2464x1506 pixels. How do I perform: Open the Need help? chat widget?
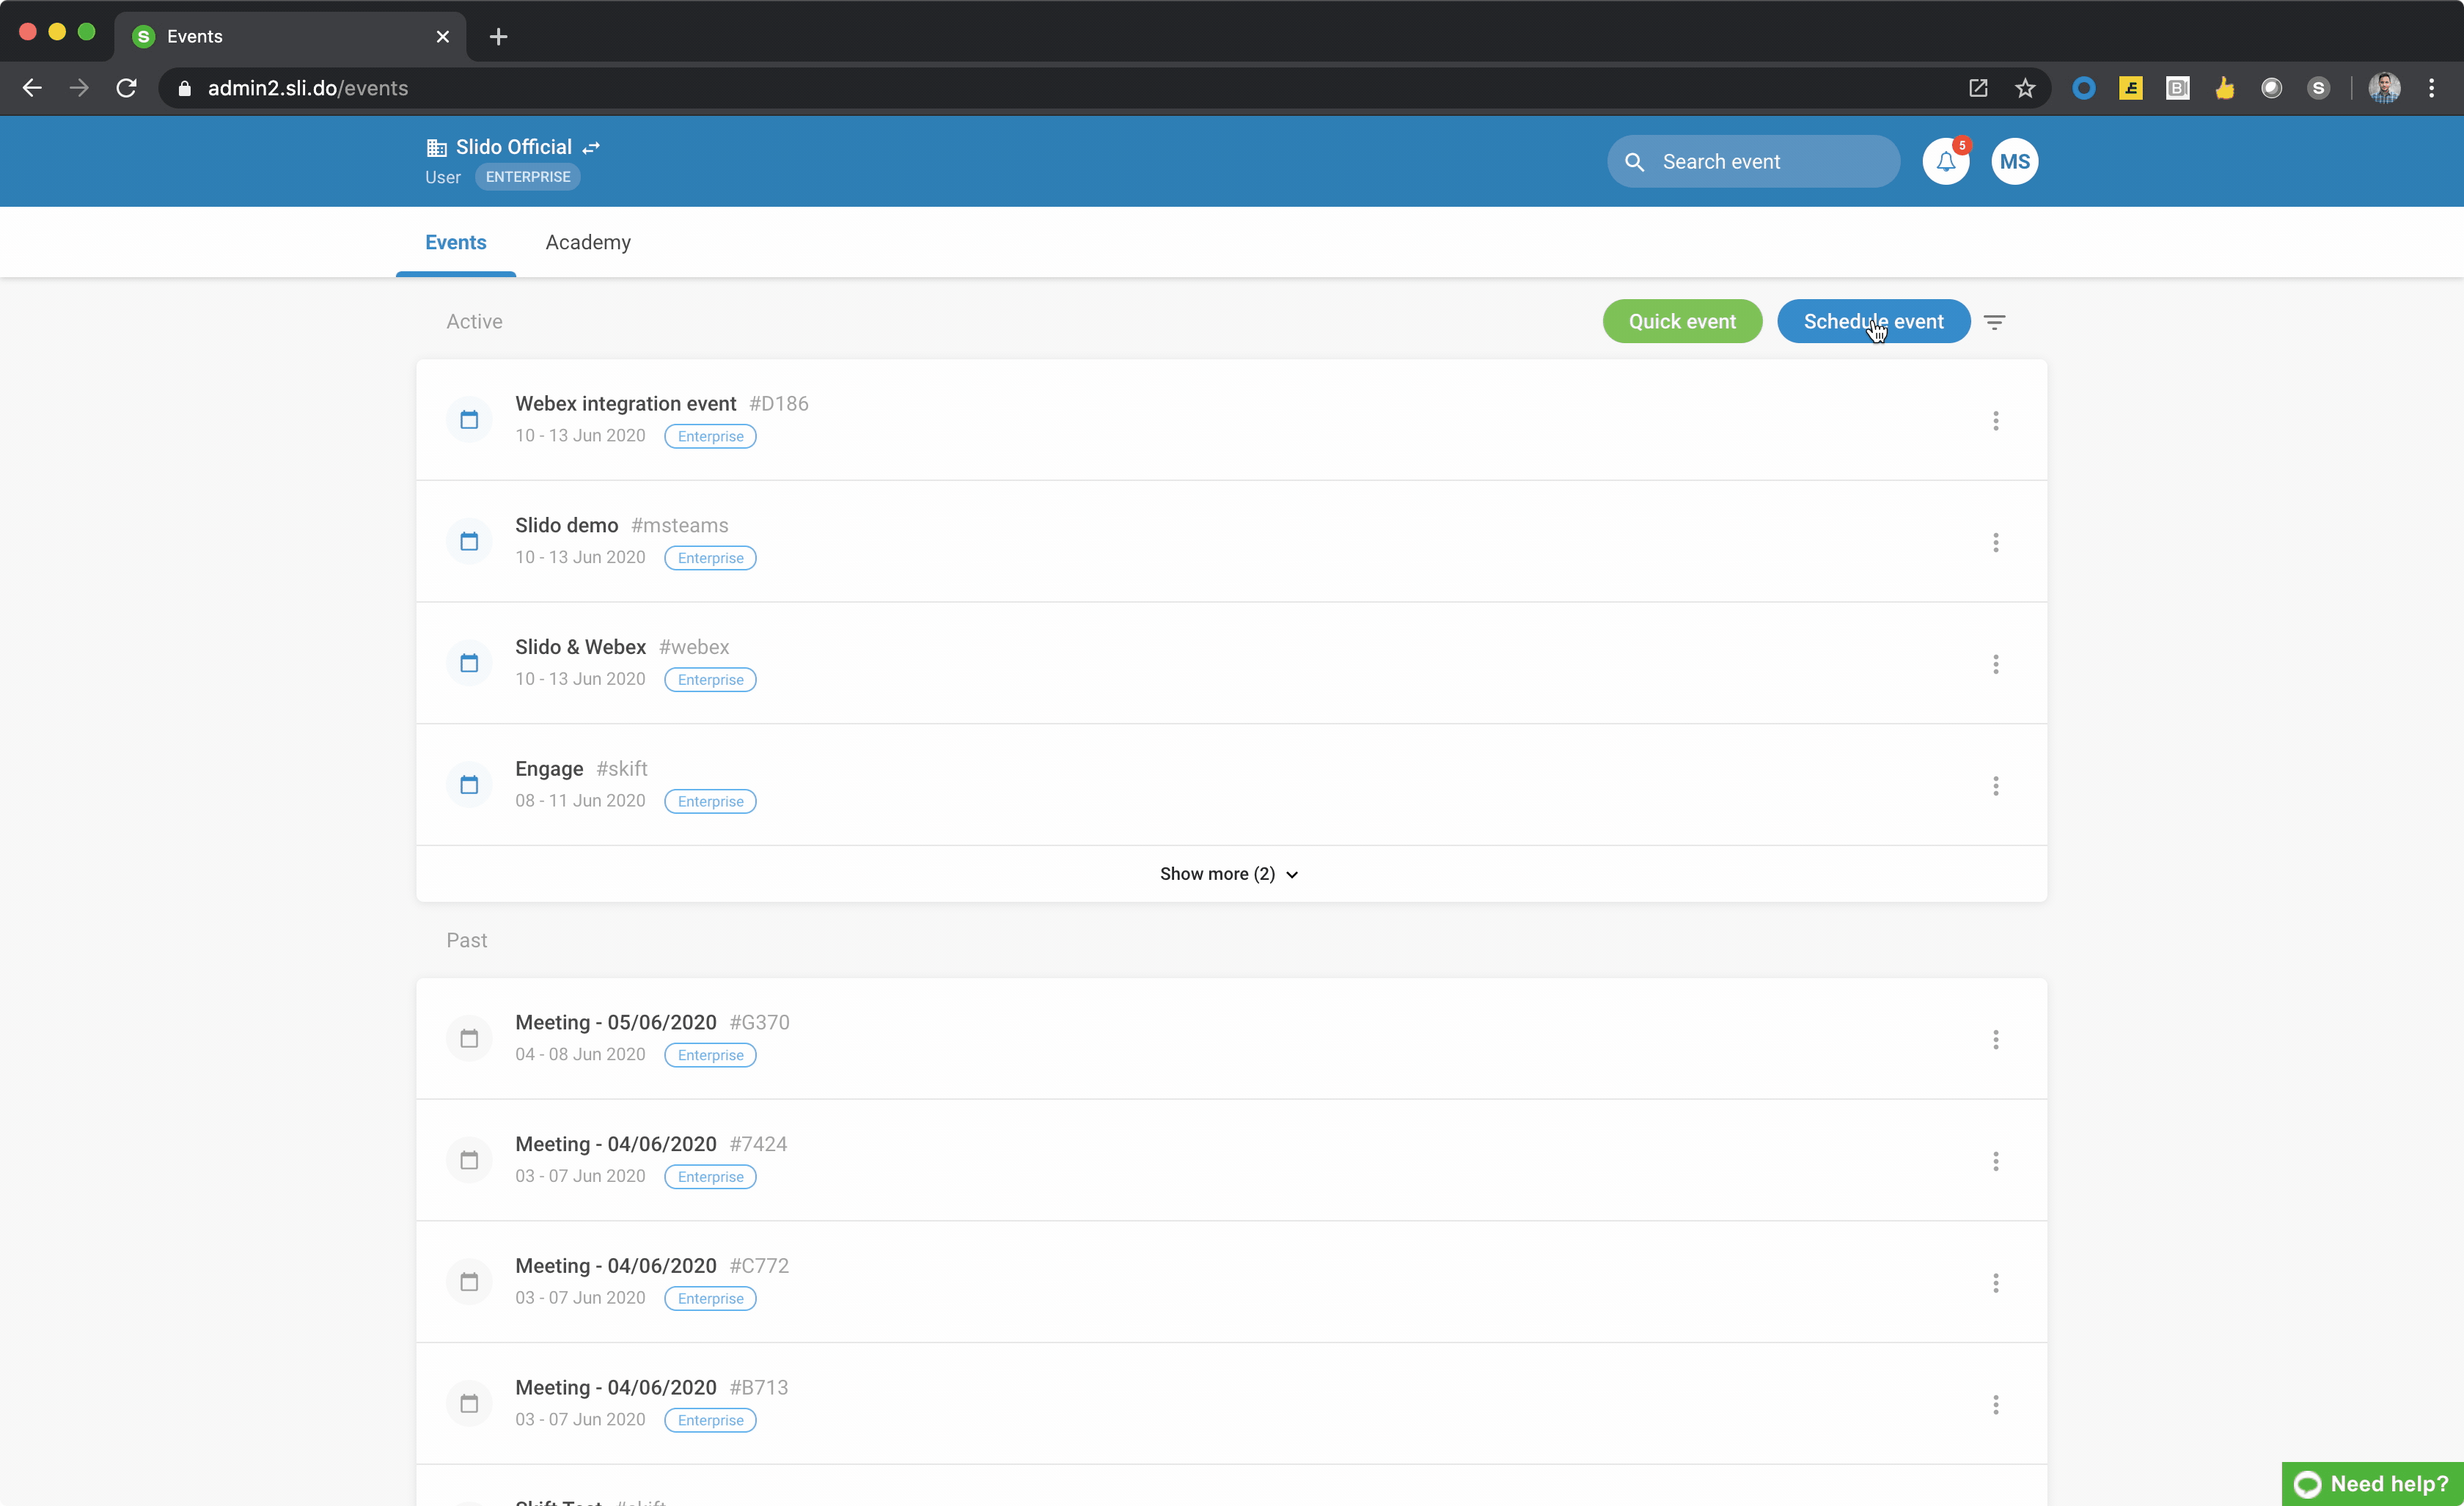(2372, 1484)
